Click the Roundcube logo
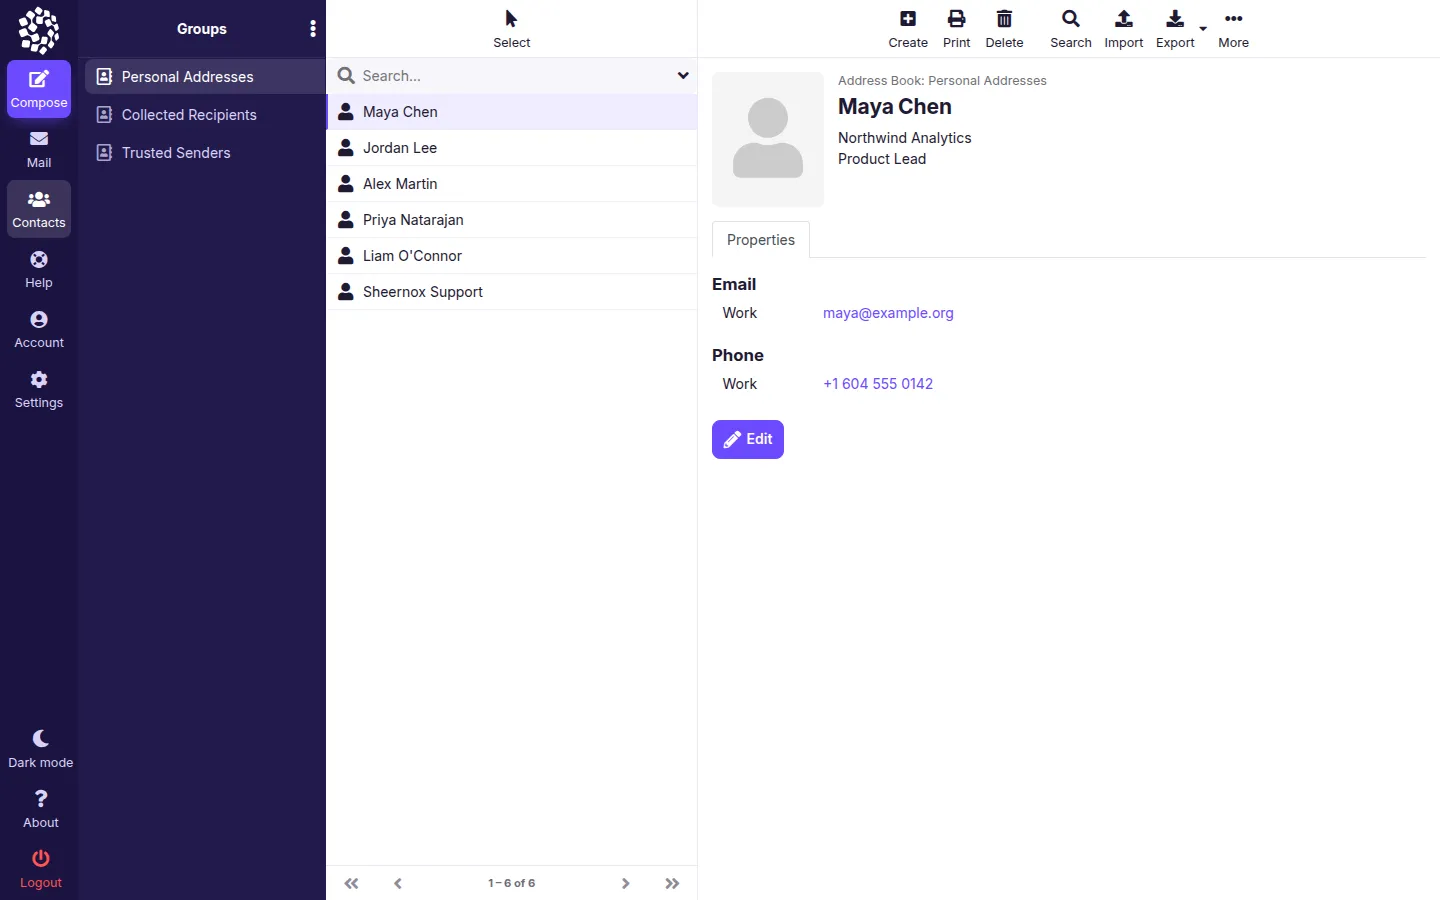This screenshot has width=1440, height=900. [39, 30]
